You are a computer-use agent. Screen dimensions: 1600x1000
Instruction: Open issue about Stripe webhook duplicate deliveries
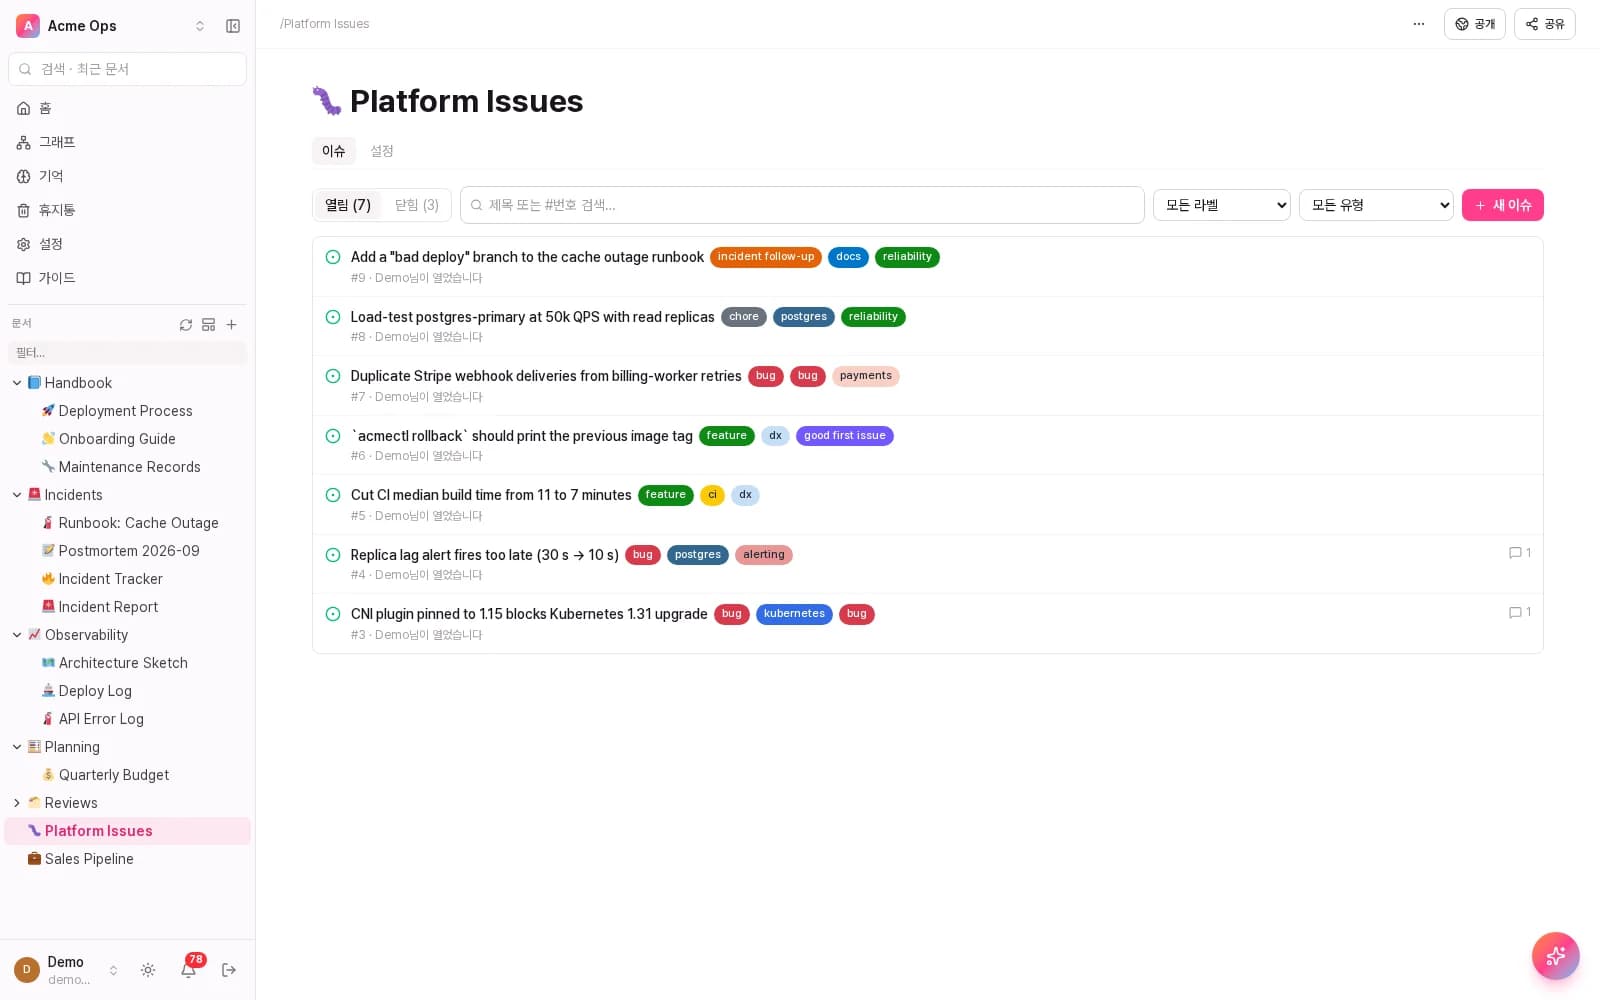pos(546,376)
